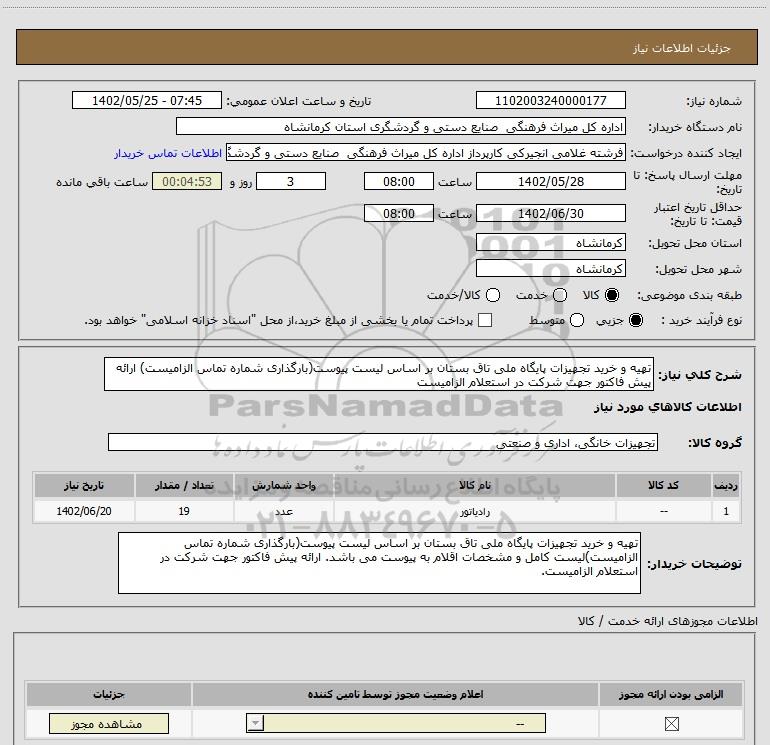
Task: Click the remaining days field showing 3
Action: tap(291, 181)
